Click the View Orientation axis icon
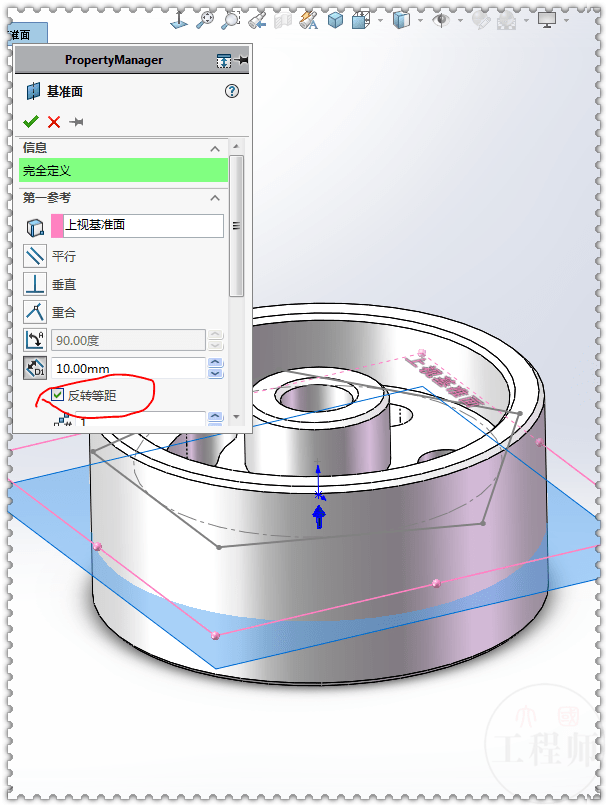The image size is (608, 807). pyautogui.click(x=179, y=20)
